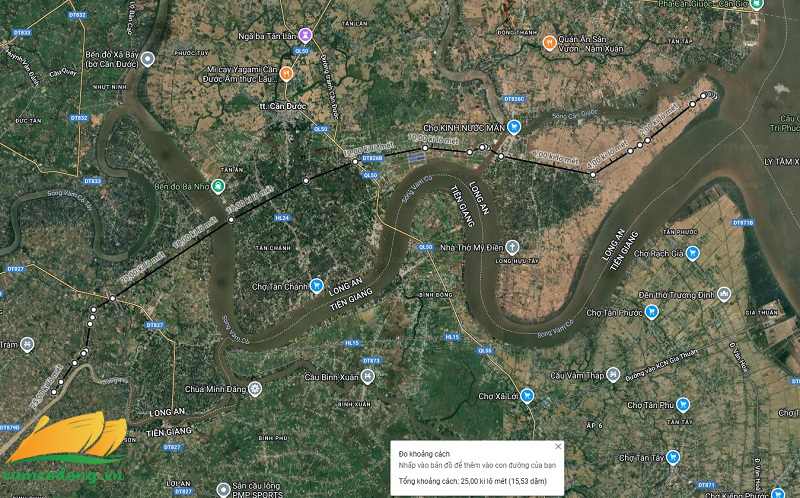
Task: Click the Chợ Tân Phước shopping pin
Action: 651,311
